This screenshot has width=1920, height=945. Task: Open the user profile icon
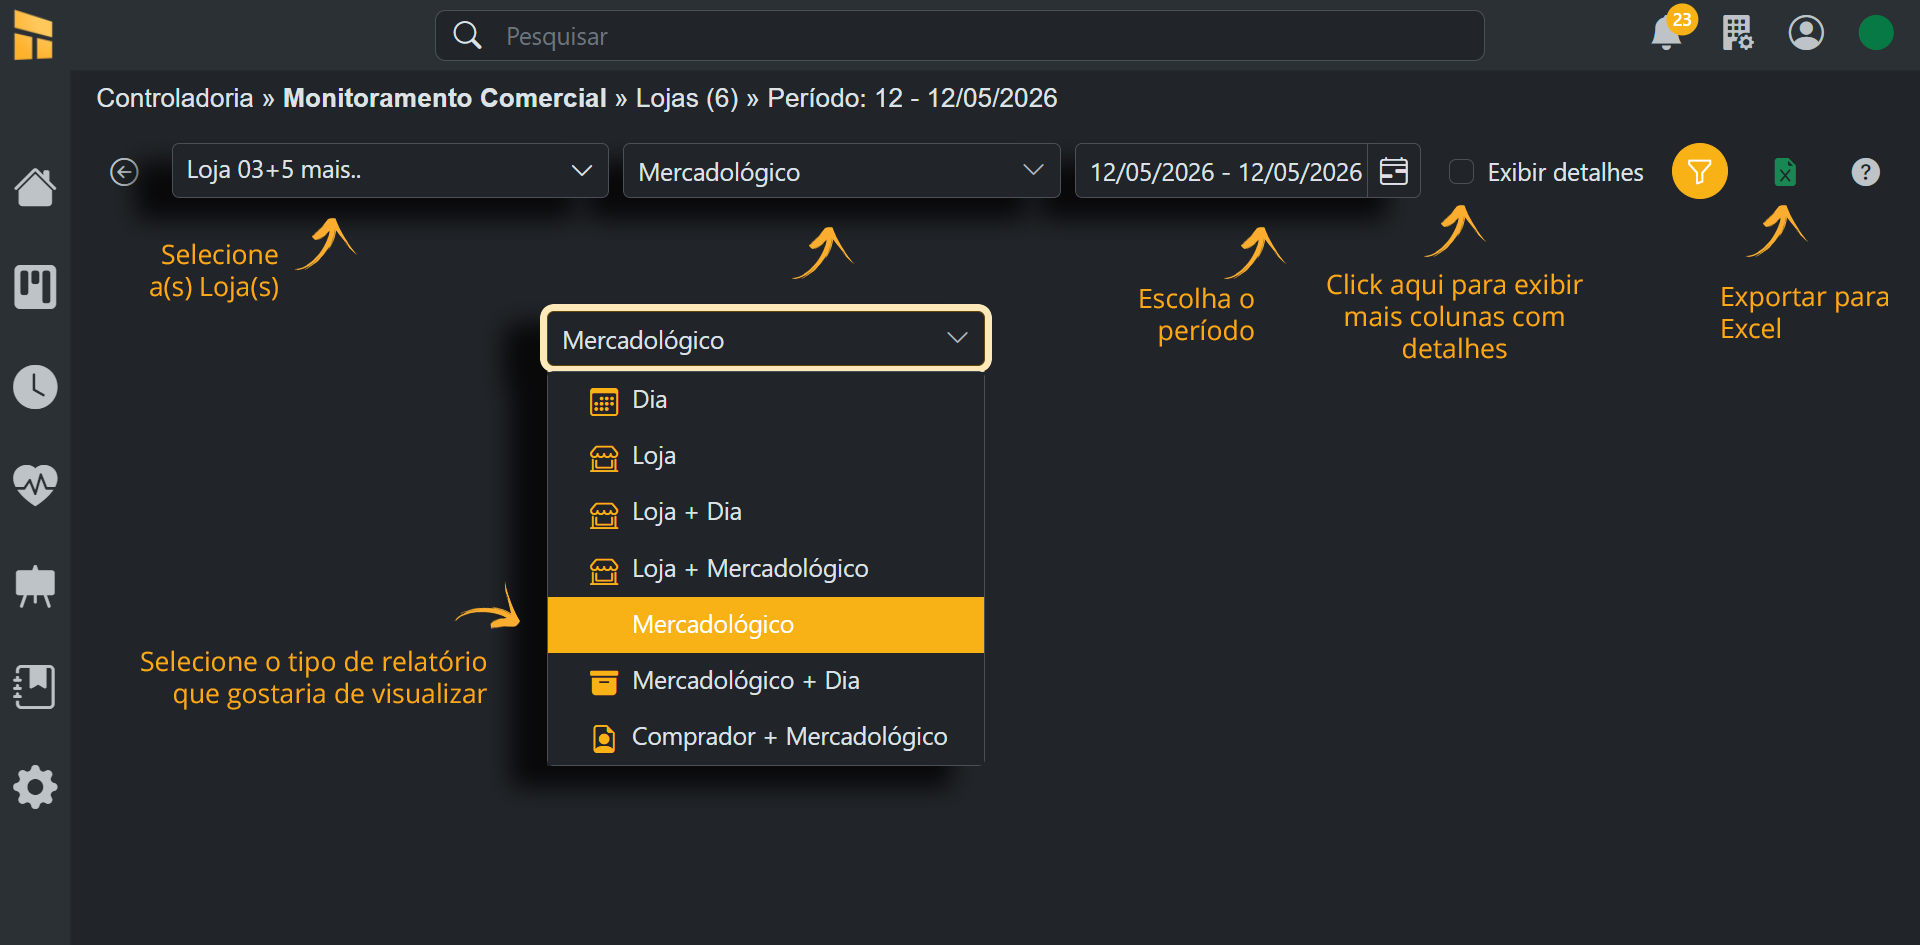pos(1806,33)
